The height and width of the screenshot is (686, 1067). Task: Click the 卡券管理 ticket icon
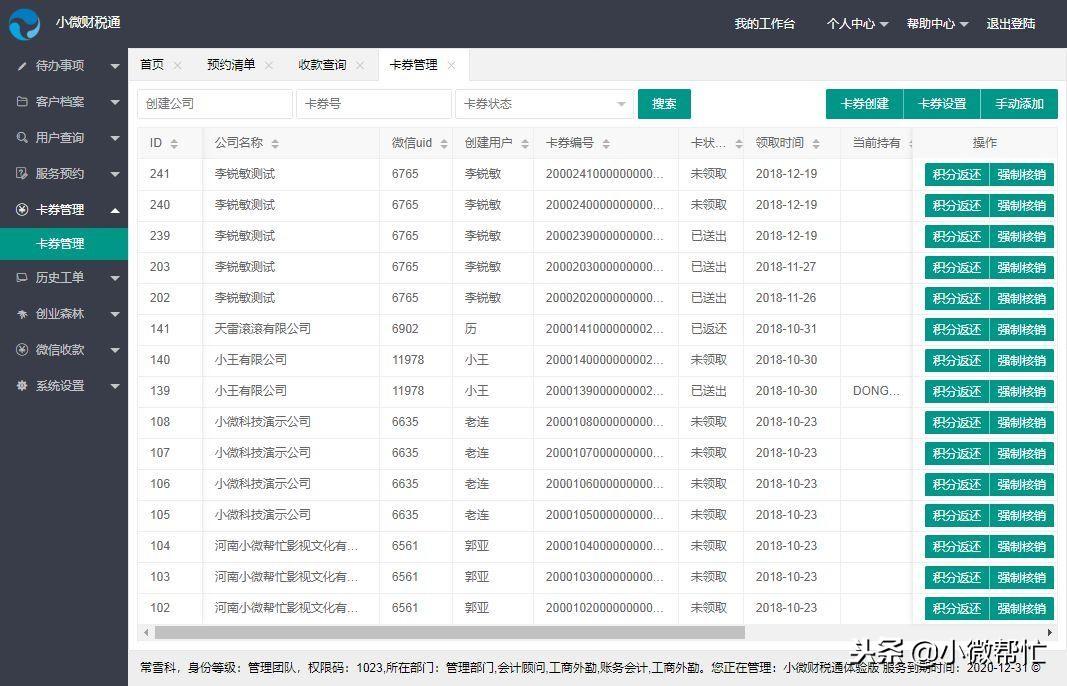(x=24, y=209)
